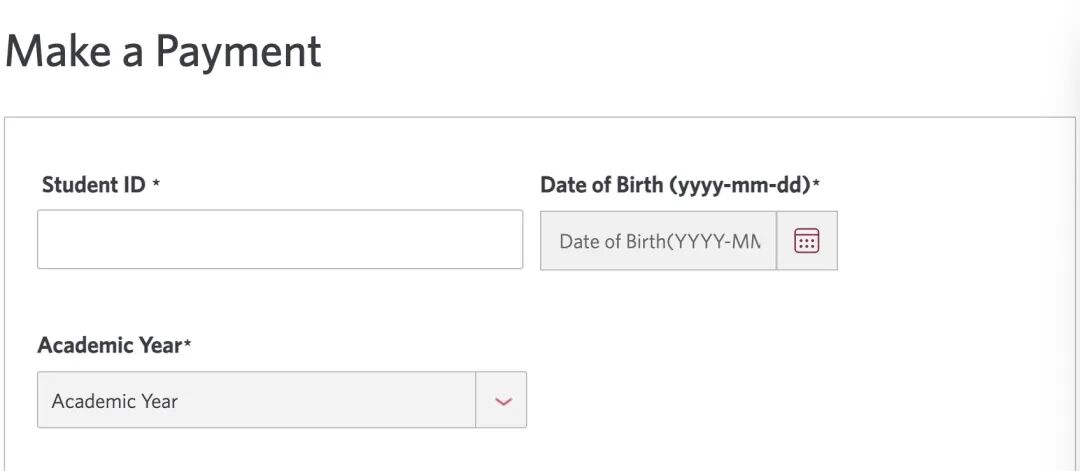
Task: Choose a birth date via calendar icon
Action: 806,241
